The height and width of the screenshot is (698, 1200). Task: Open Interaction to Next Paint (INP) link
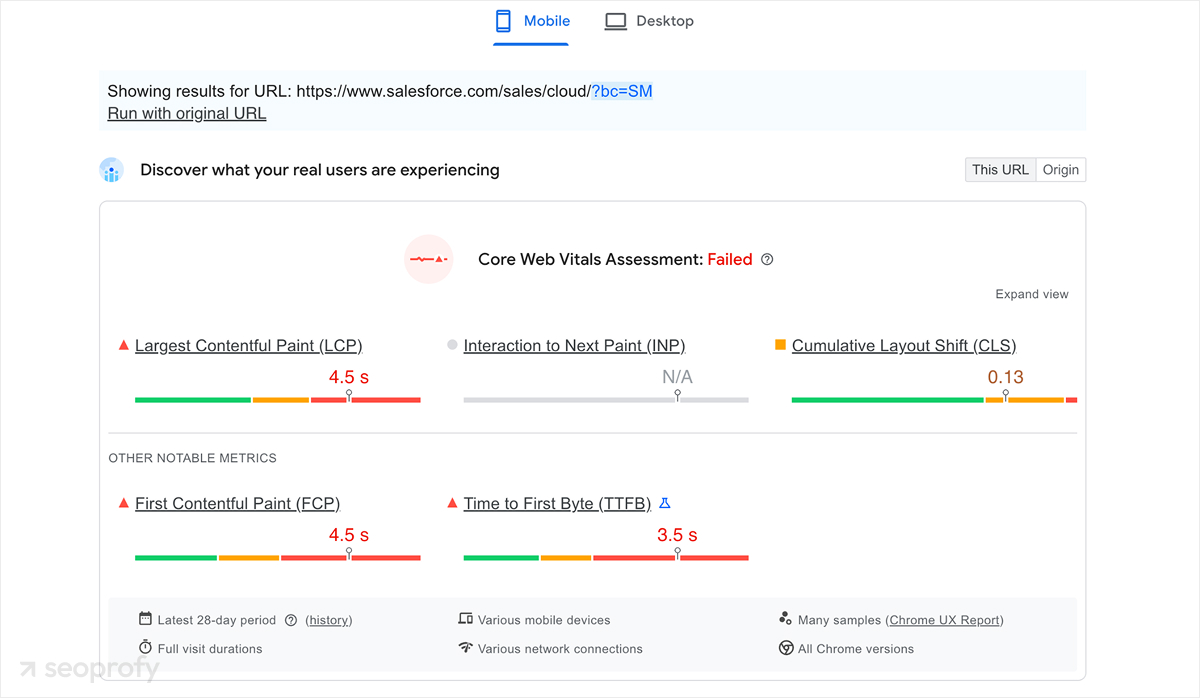(x=574, y=346)
